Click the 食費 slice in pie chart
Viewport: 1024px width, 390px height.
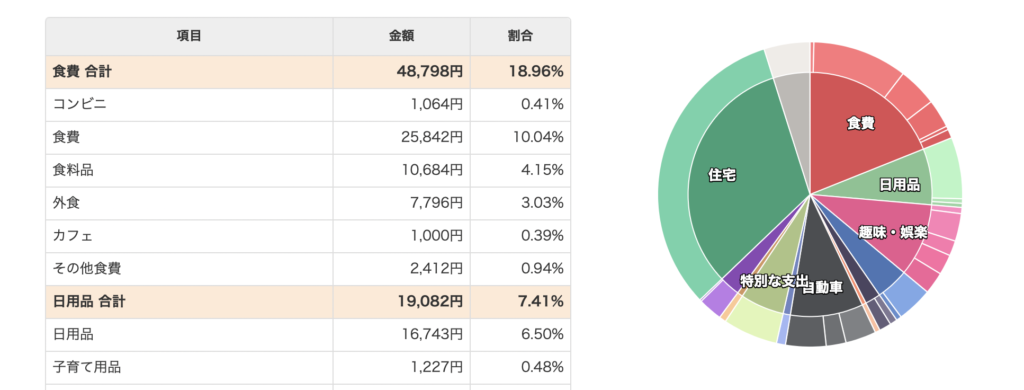coord(861,123)
